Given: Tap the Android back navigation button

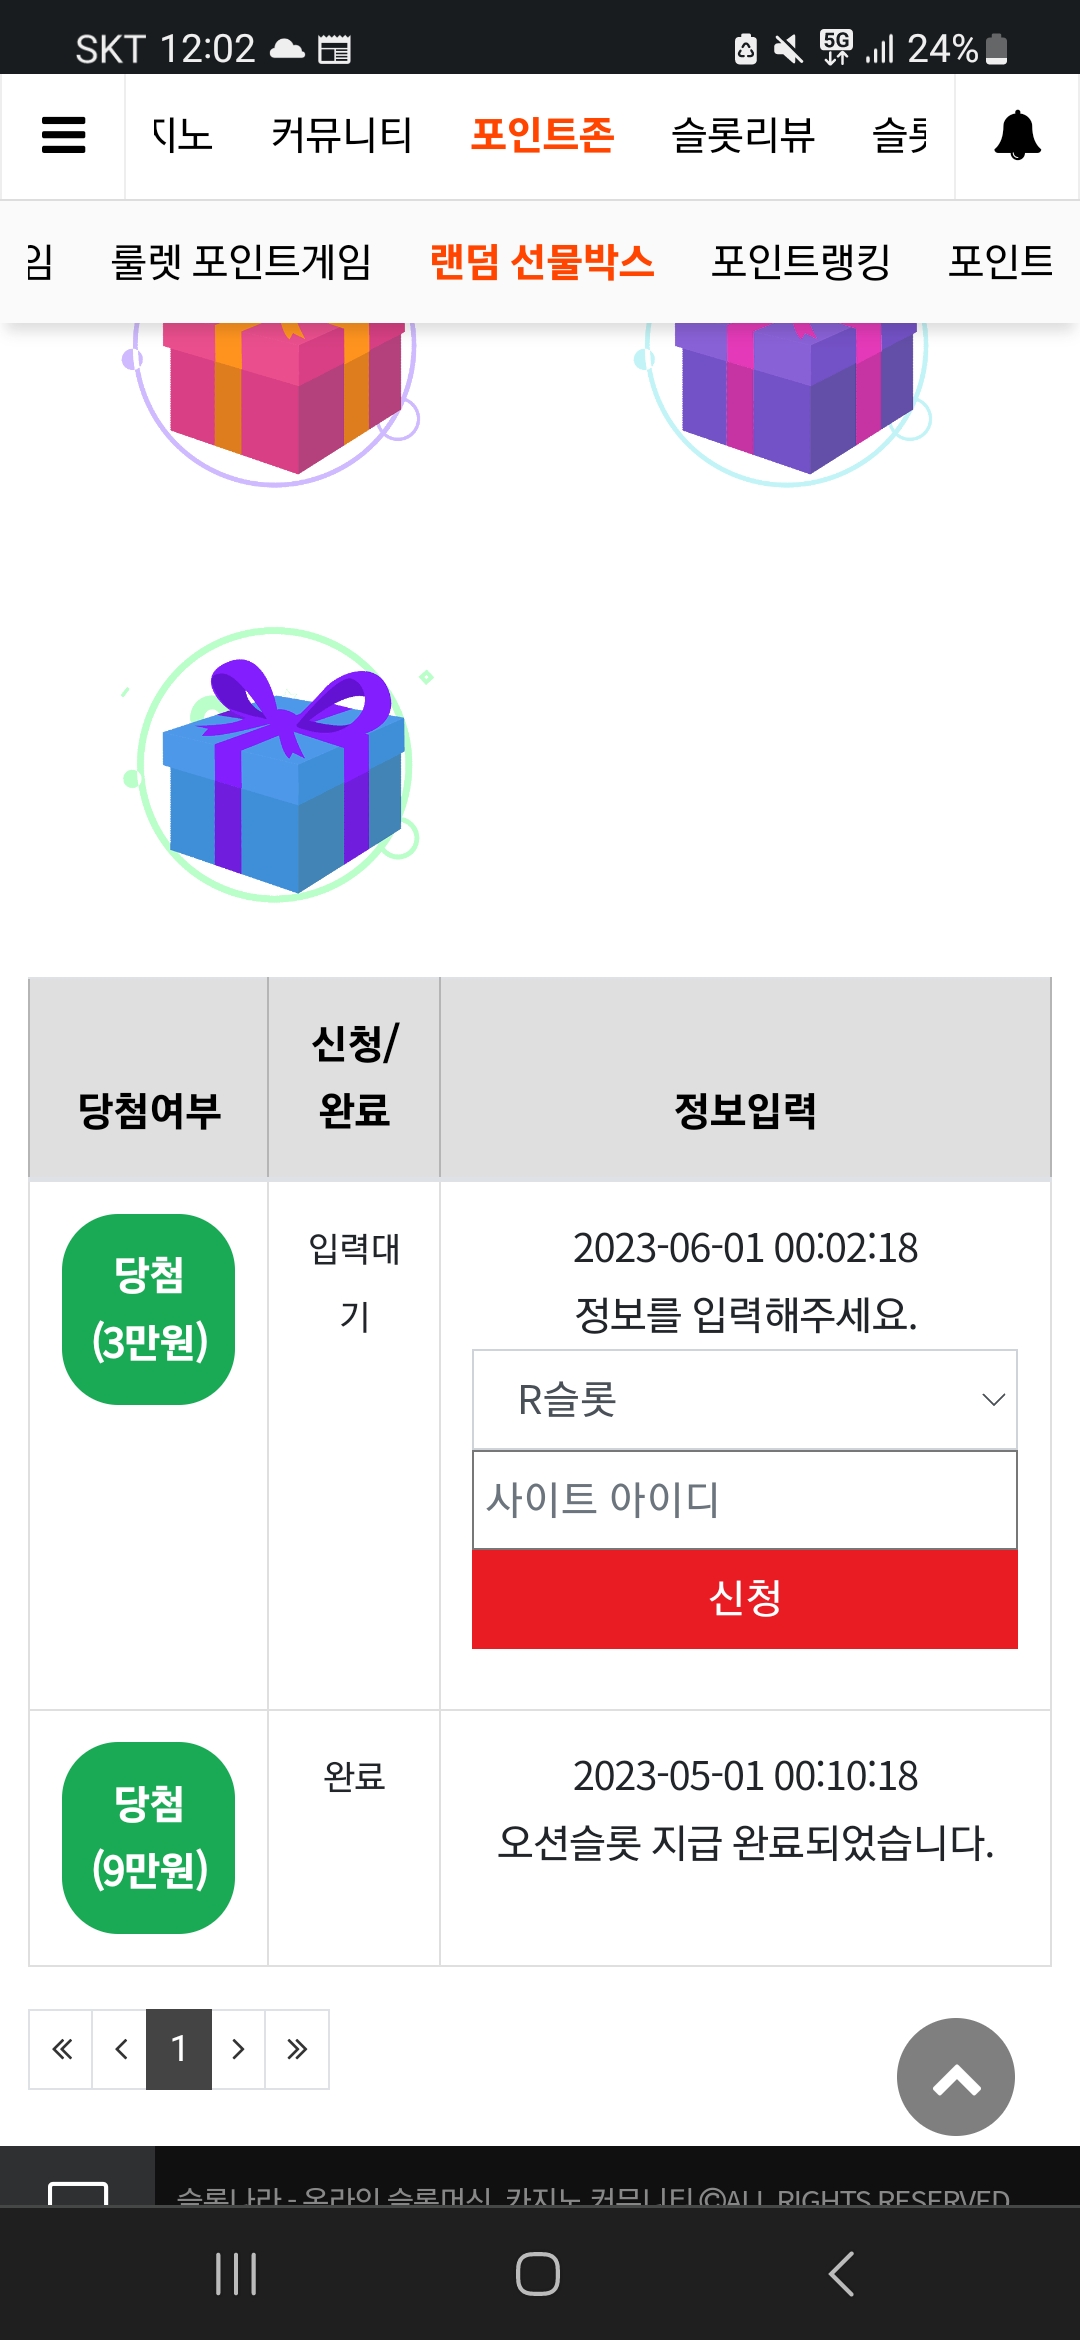Looking at the screenshot, I should click(841, 2274).
